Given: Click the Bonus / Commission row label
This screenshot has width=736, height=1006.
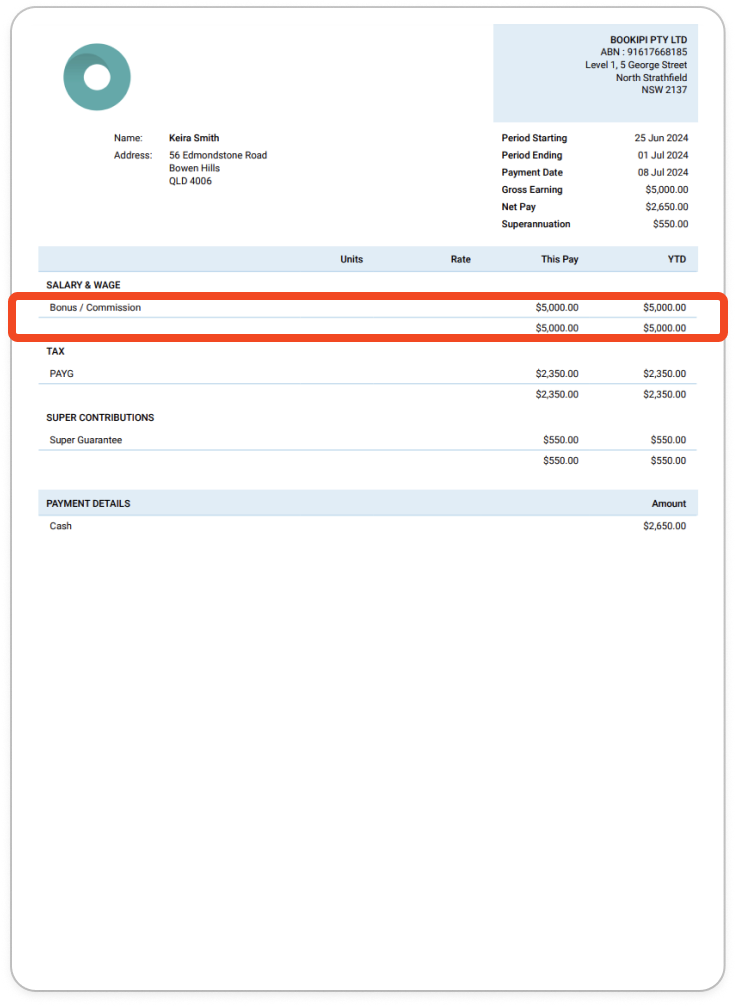Looking at the screenshot, I should [x=95, y=307].
